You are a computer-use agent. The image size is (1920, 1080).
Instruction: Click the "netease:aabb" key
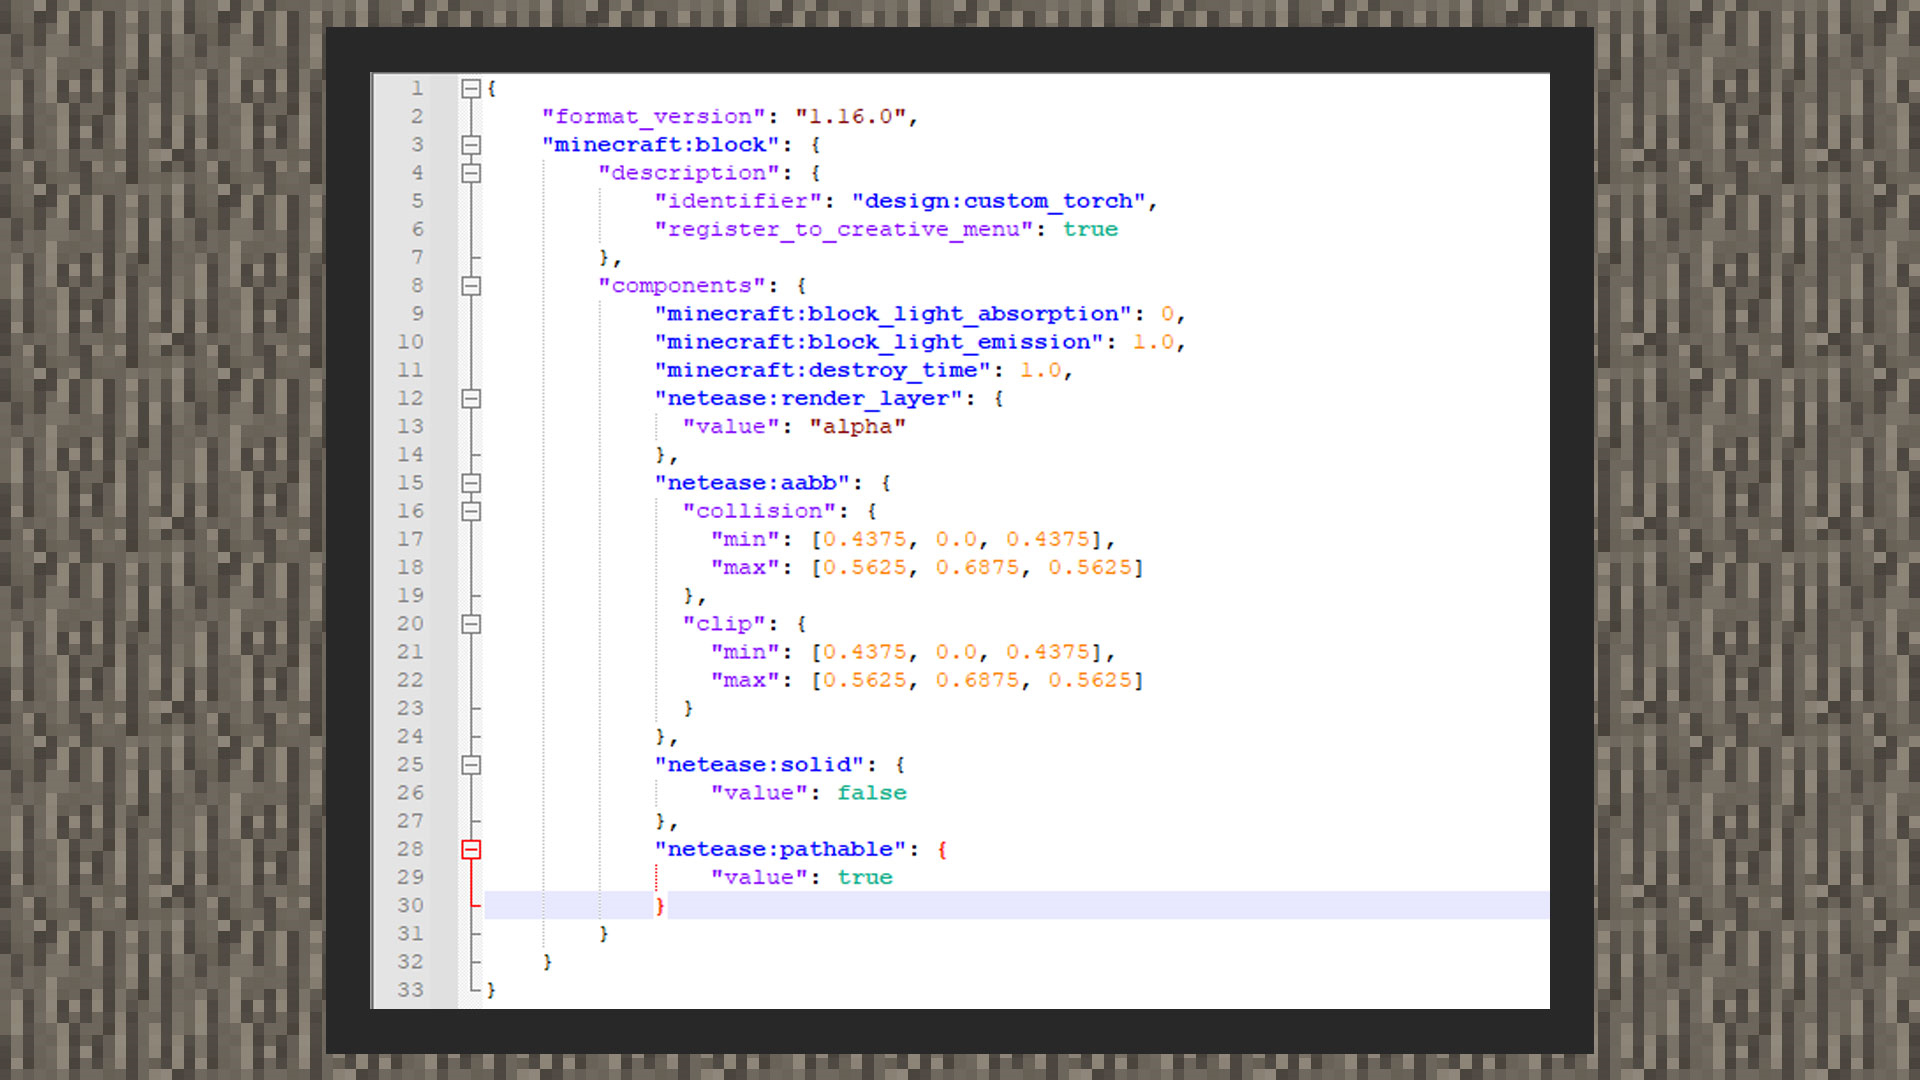pyautogui.click(x=752, y=483)
